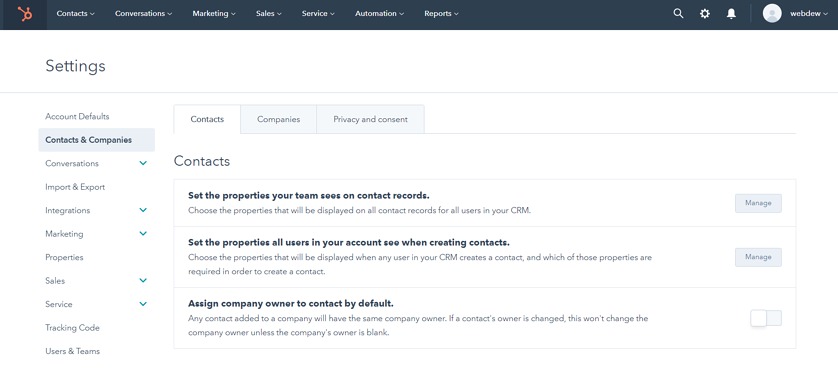Expand the Marketing sidebar chevron
The width and height of the screenshot is (838, 377).
143,234
